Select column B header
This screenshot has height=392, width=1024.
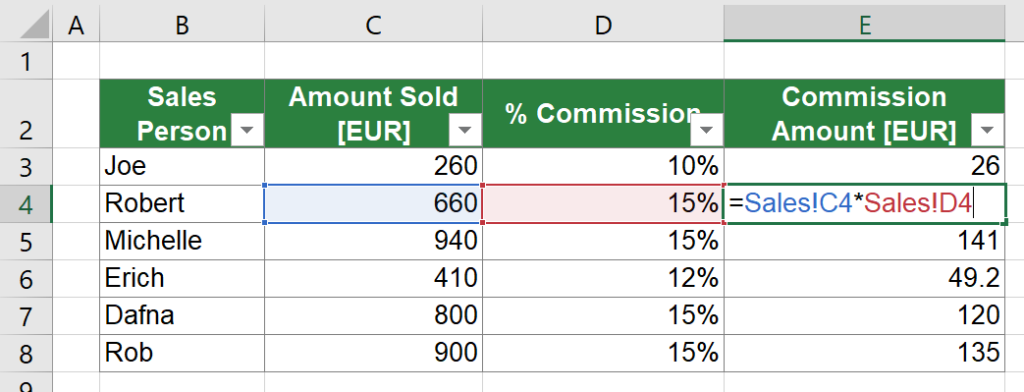point(182,25)
